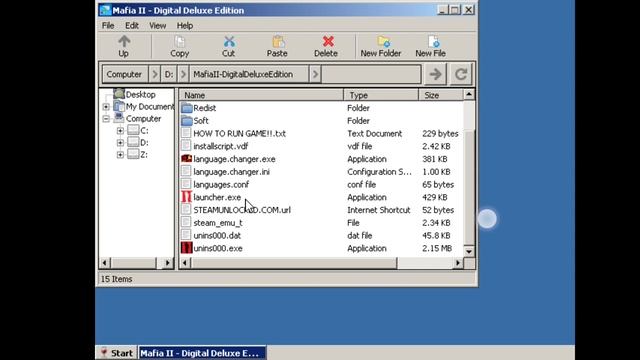Select the unins000.exe icon
The height and width of the screenshot is (360, 640).
pos(187,248)
